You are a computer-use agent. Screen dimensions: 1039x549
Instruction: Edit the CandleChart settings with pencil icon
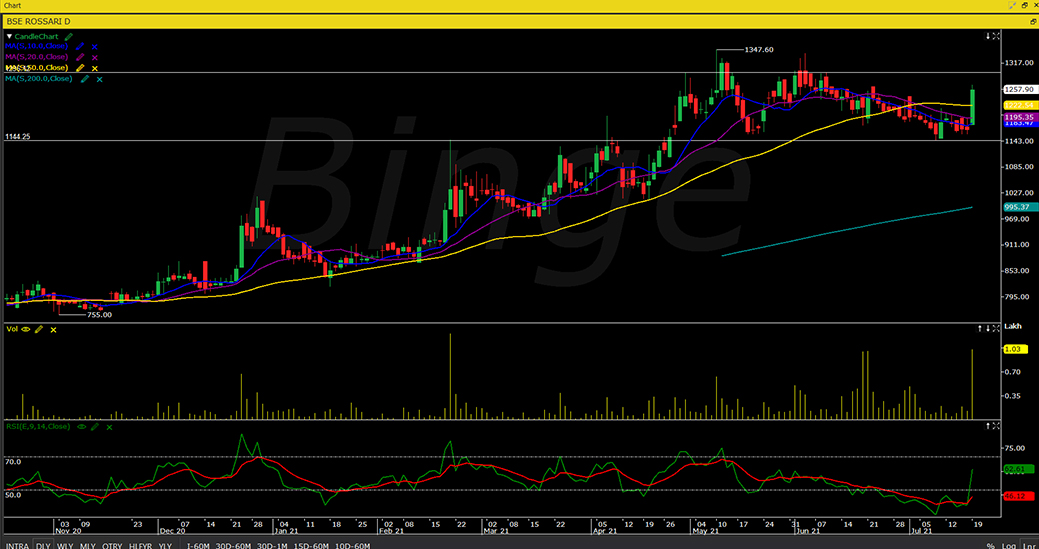tap(68, 36)
